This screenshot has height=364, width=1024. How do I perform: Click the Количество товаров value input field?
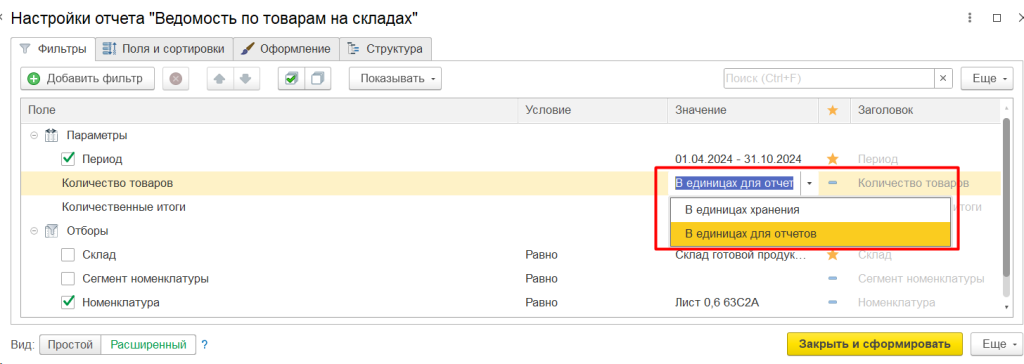click(734, 184)
